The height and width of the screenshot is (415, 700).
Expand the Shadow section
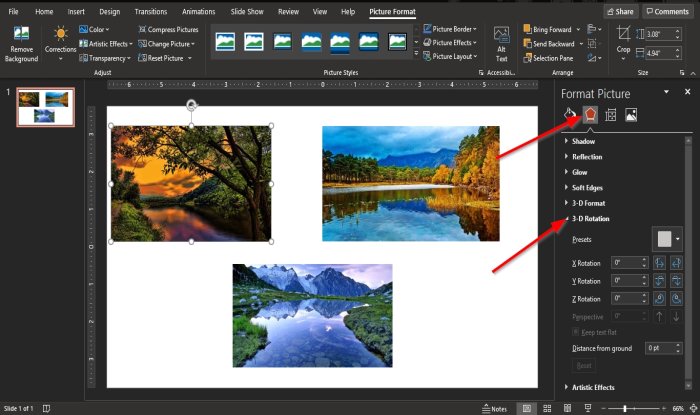click(x=583, y=141)
